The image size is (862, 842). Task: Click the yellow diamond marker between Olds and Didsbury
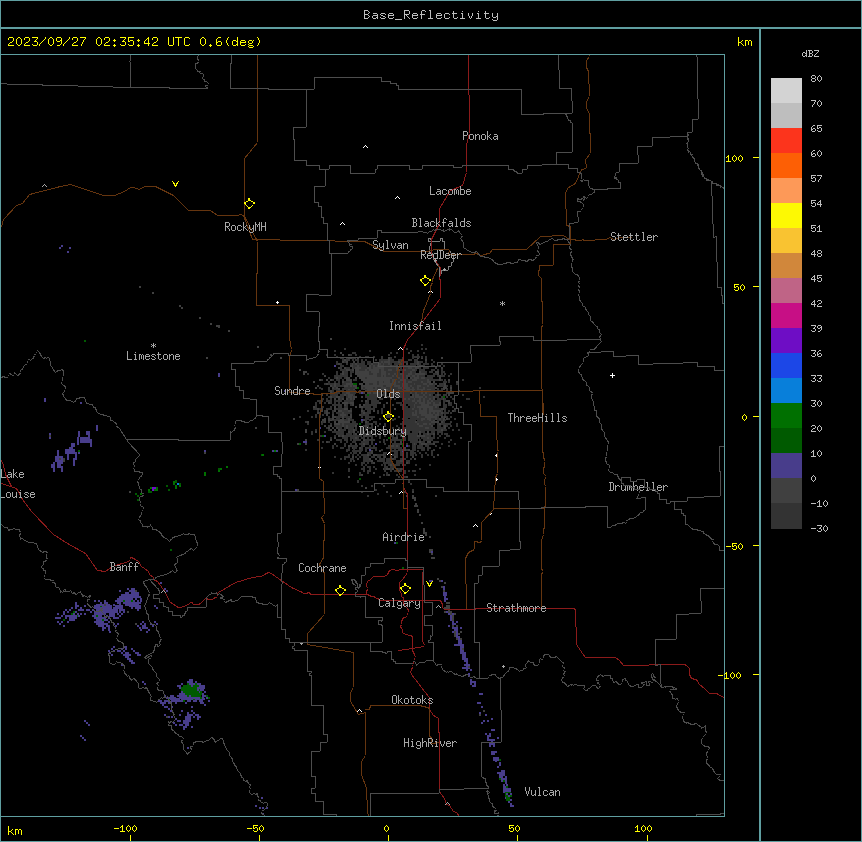click(389, 417)
